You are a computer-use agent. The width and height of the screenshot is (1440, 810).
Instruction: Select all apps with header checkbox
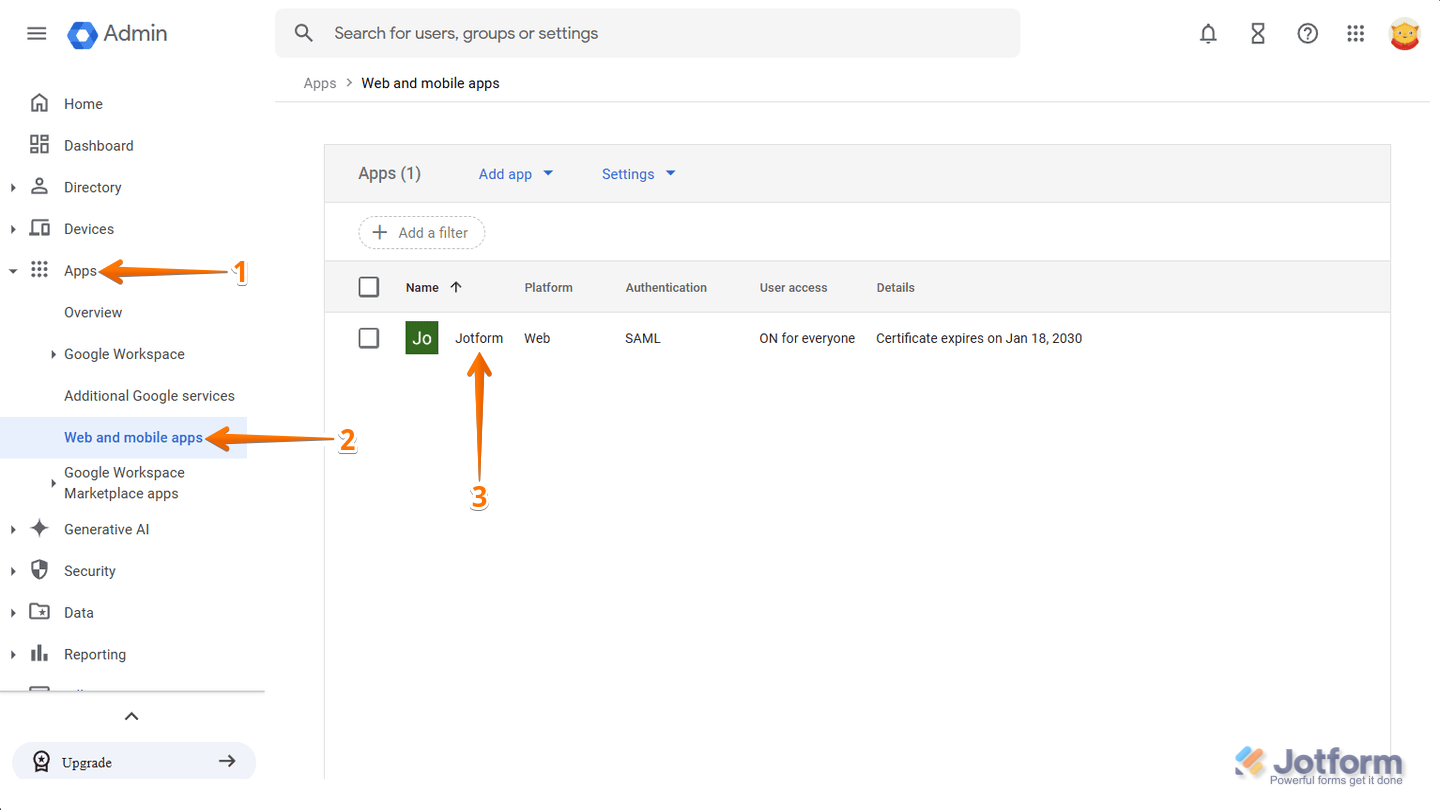click(369, 287)
